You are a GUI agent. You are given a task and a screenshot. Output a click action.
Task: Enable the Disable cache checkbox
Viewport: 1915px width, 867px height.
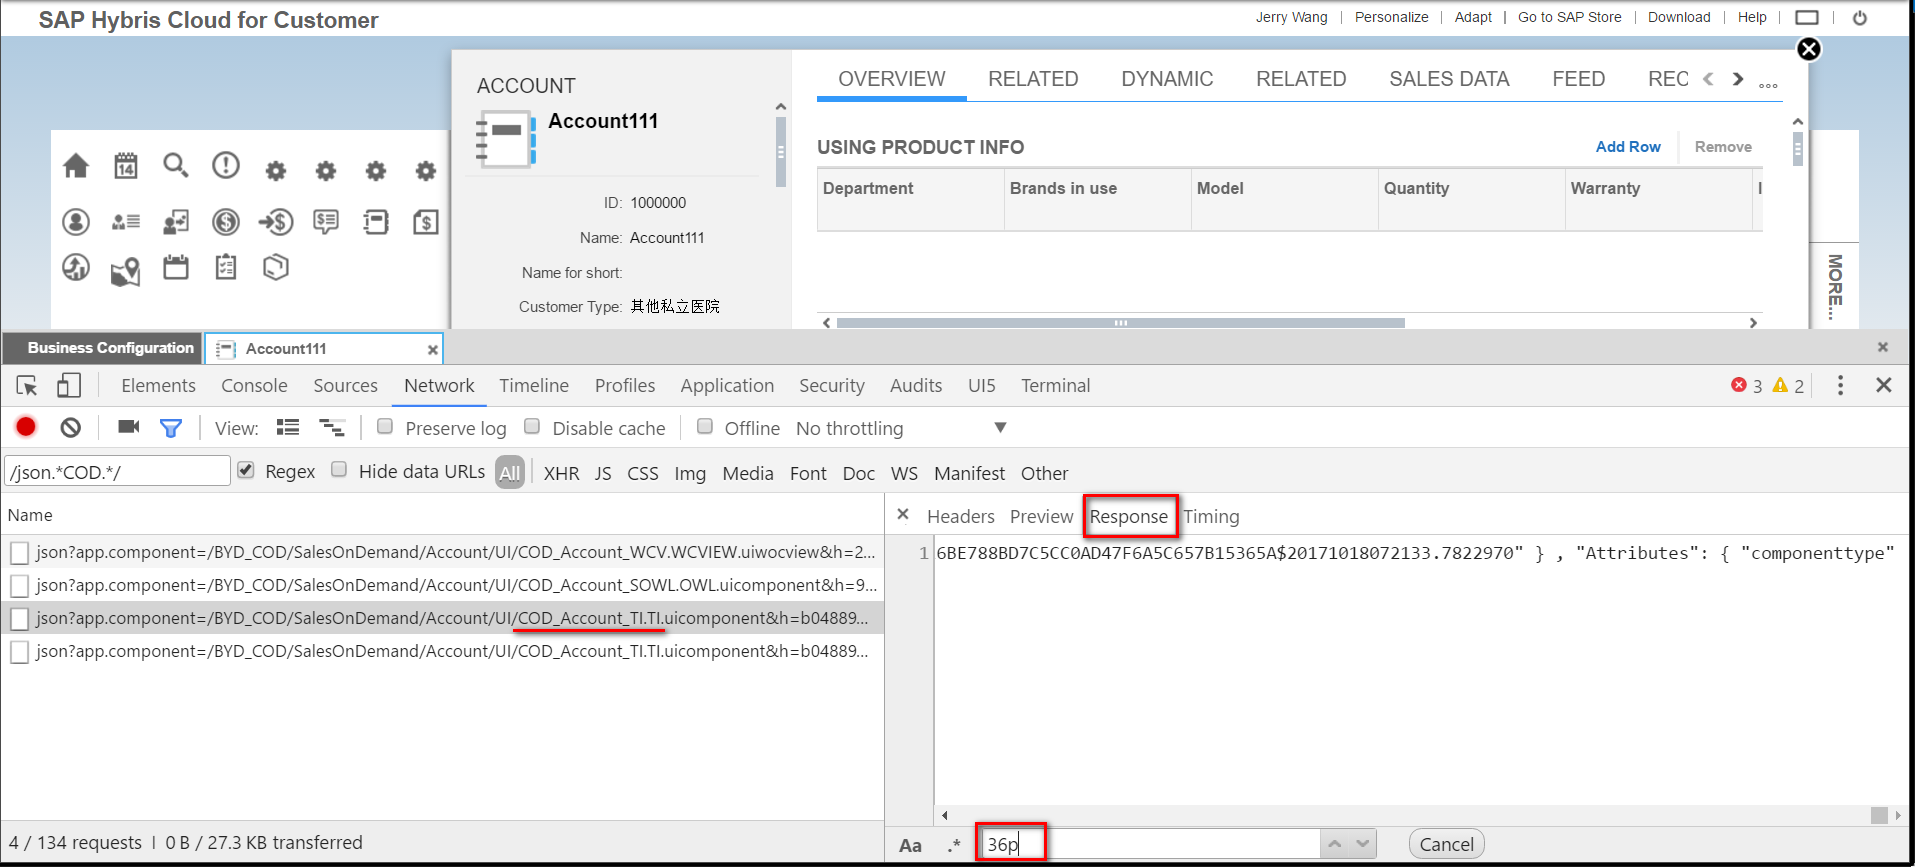tap(532, 427)
